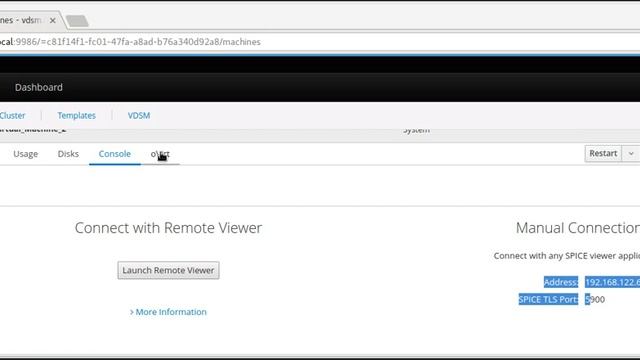Go to the Templates section
Image resolution: width=640 pixels, height=360 pixels.
[x=76, y=116]
